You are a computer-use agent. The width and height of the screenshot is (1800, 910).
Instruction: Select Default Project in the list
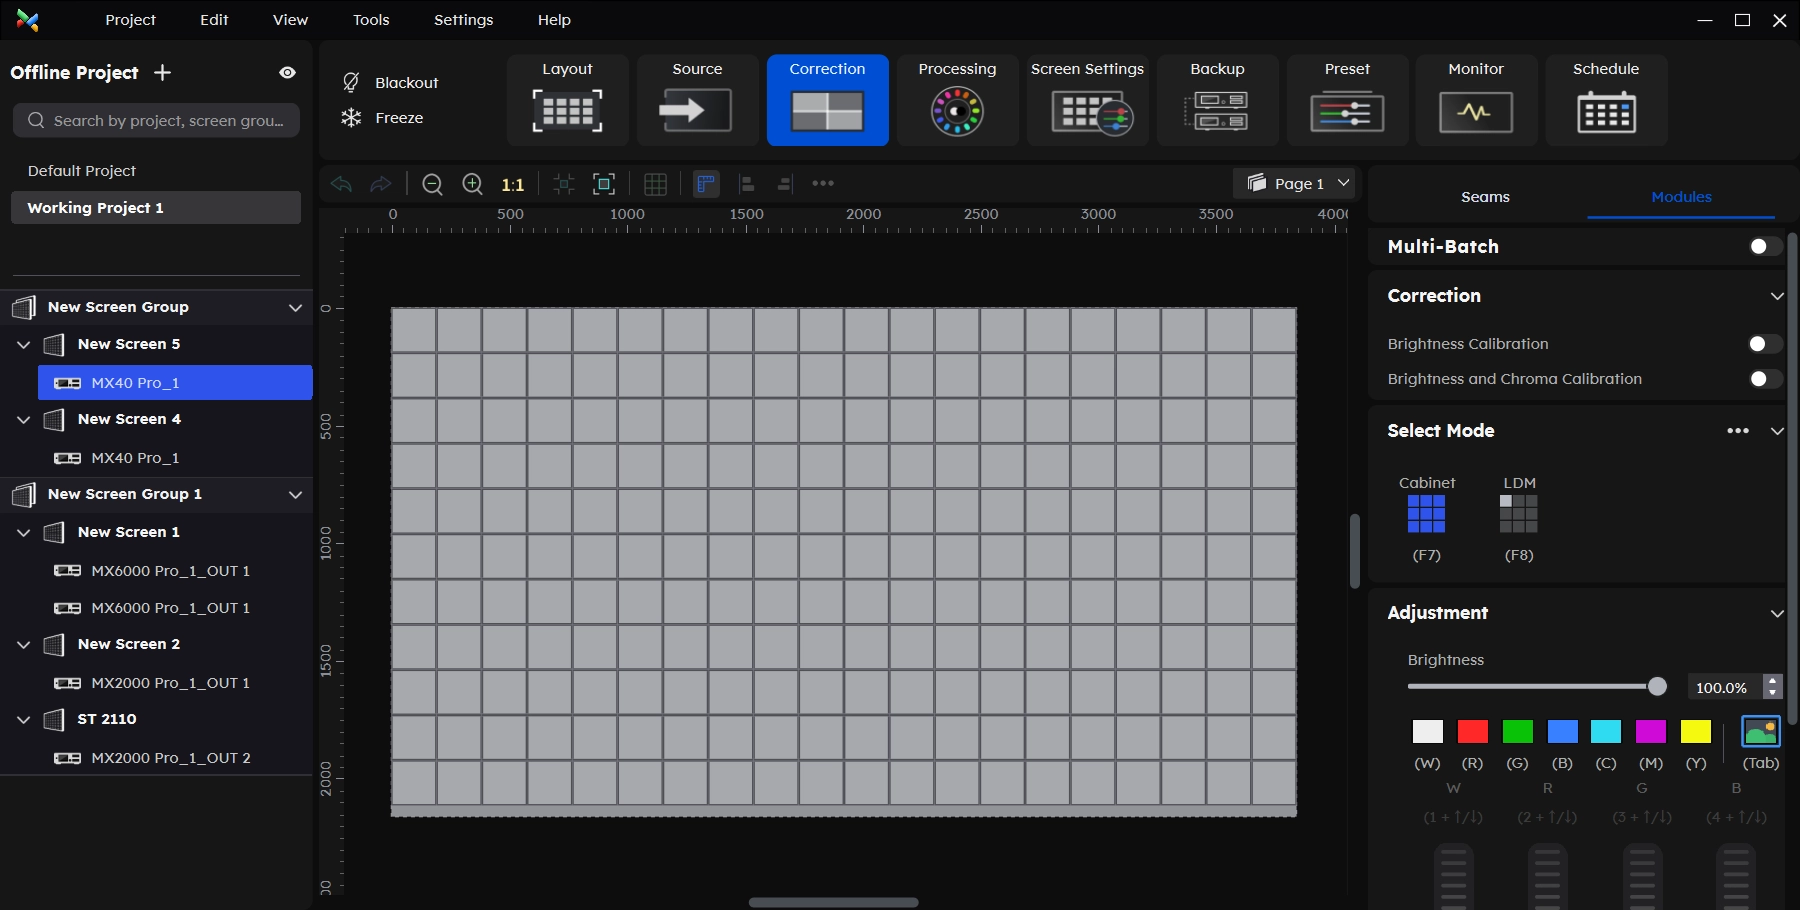pos(82,171)
